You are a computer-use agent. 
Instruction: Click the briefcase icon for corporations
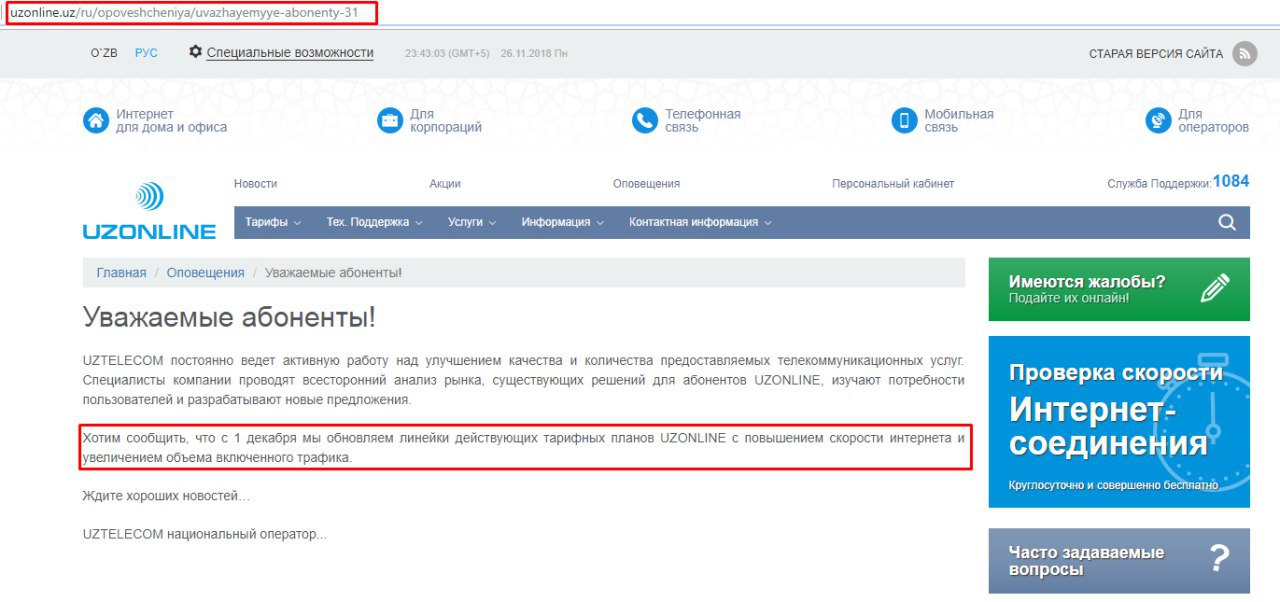pyautogui.click(x=390, y=121)
